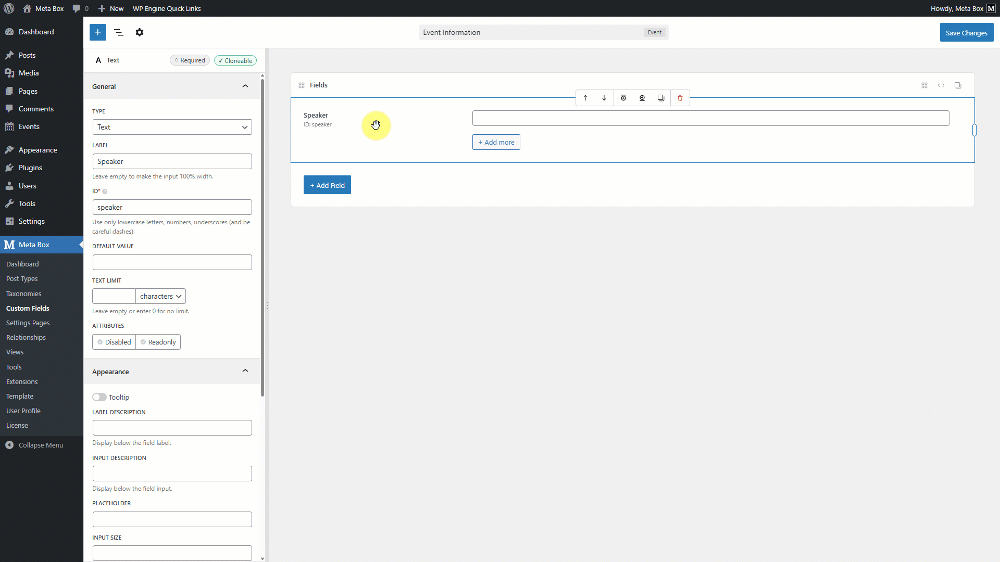
Task: Click the Default Value input field
Action: coord(171,262)
